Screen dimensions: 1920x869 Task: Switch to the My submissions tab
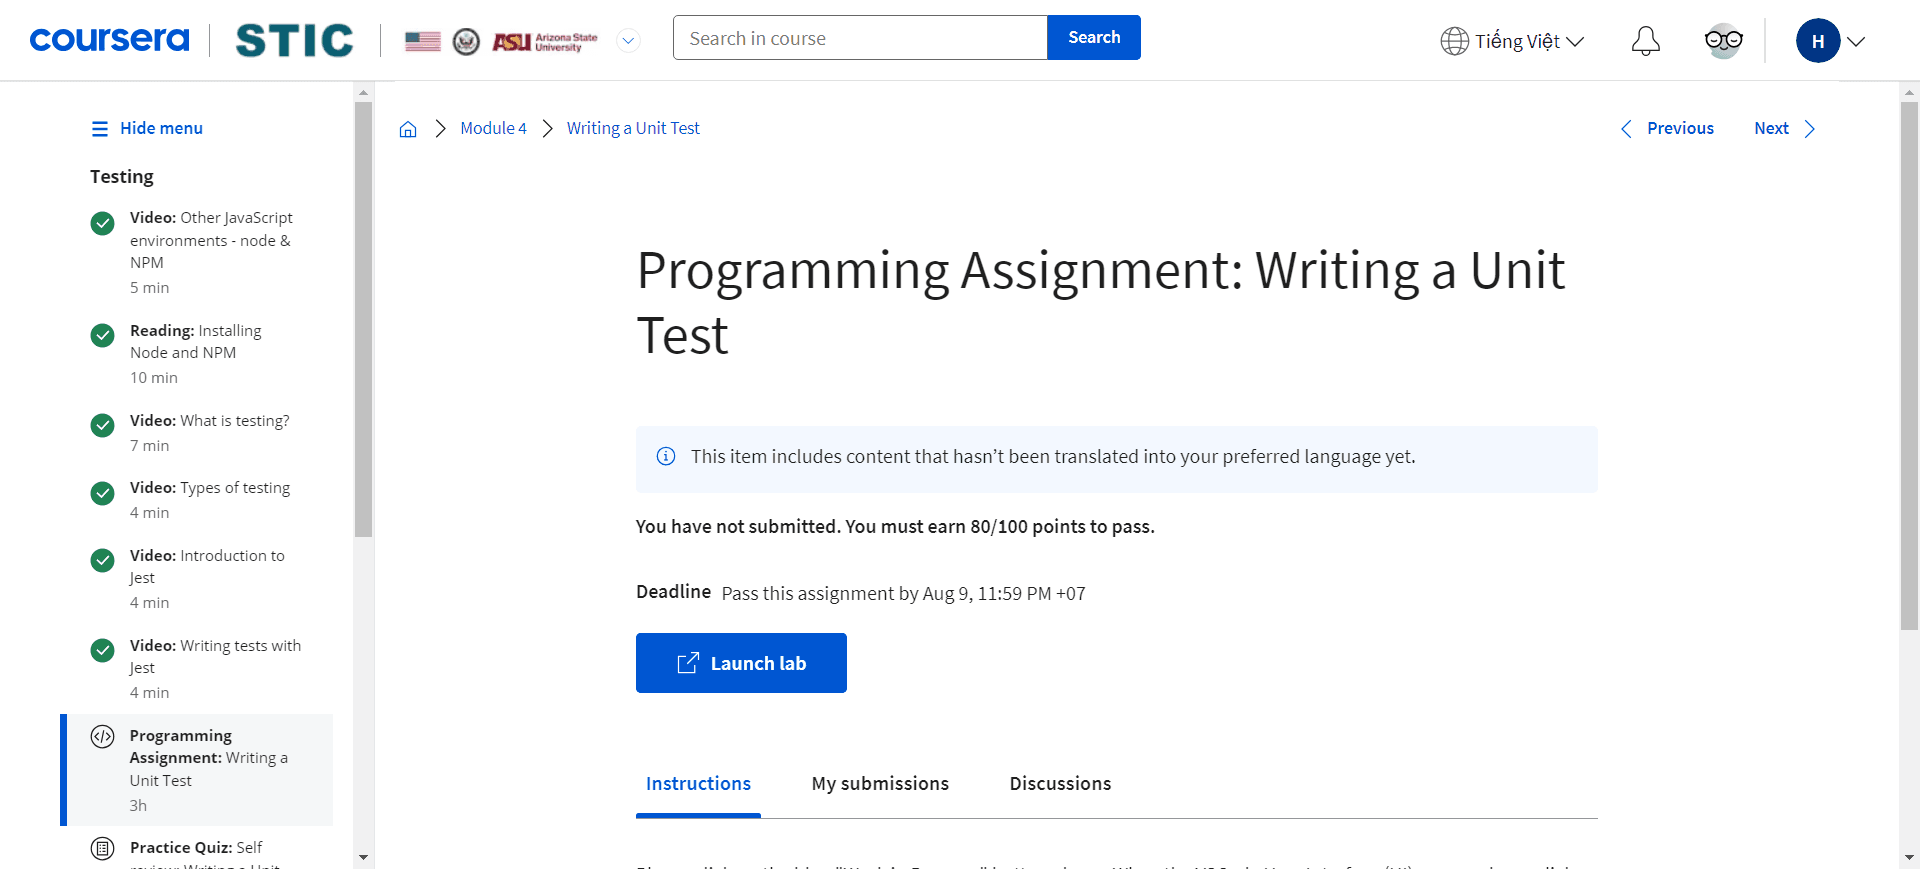click(x=880, y=784)
